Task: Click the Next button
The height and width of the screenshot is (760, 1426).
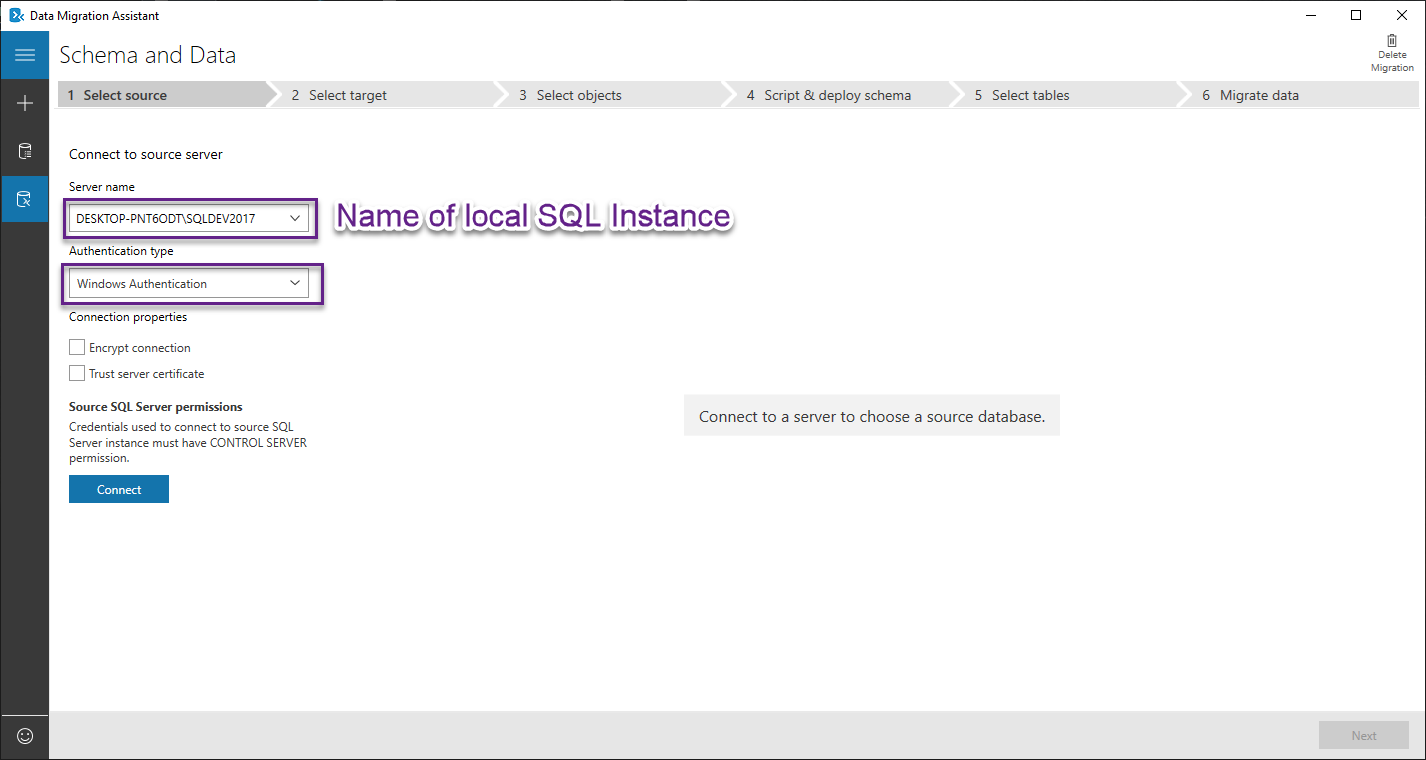Action: click(x=1364, y=735)
